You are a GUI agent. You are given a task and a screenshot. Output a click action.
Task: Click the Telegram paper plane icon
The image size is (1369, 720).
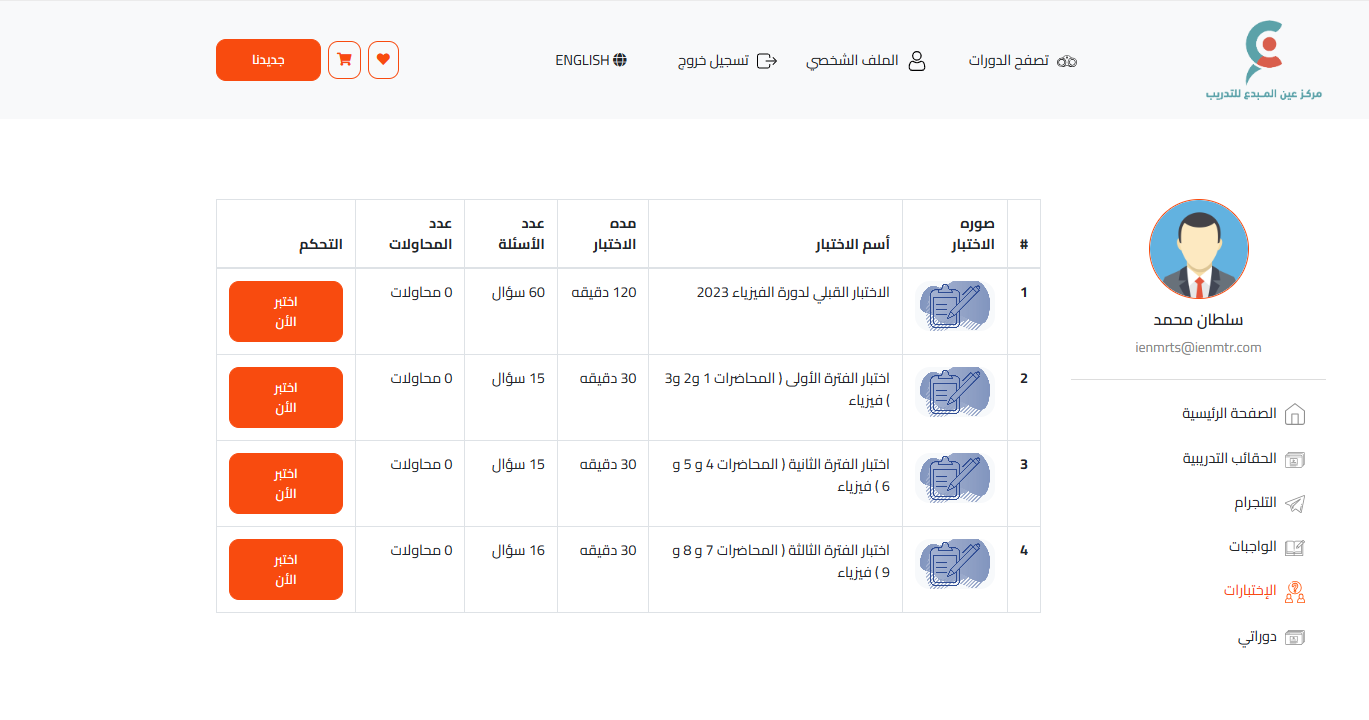point(1294,503)
